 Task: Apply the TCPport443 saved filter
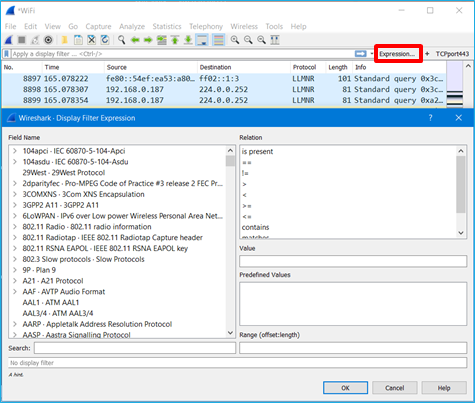click(452, 54)
